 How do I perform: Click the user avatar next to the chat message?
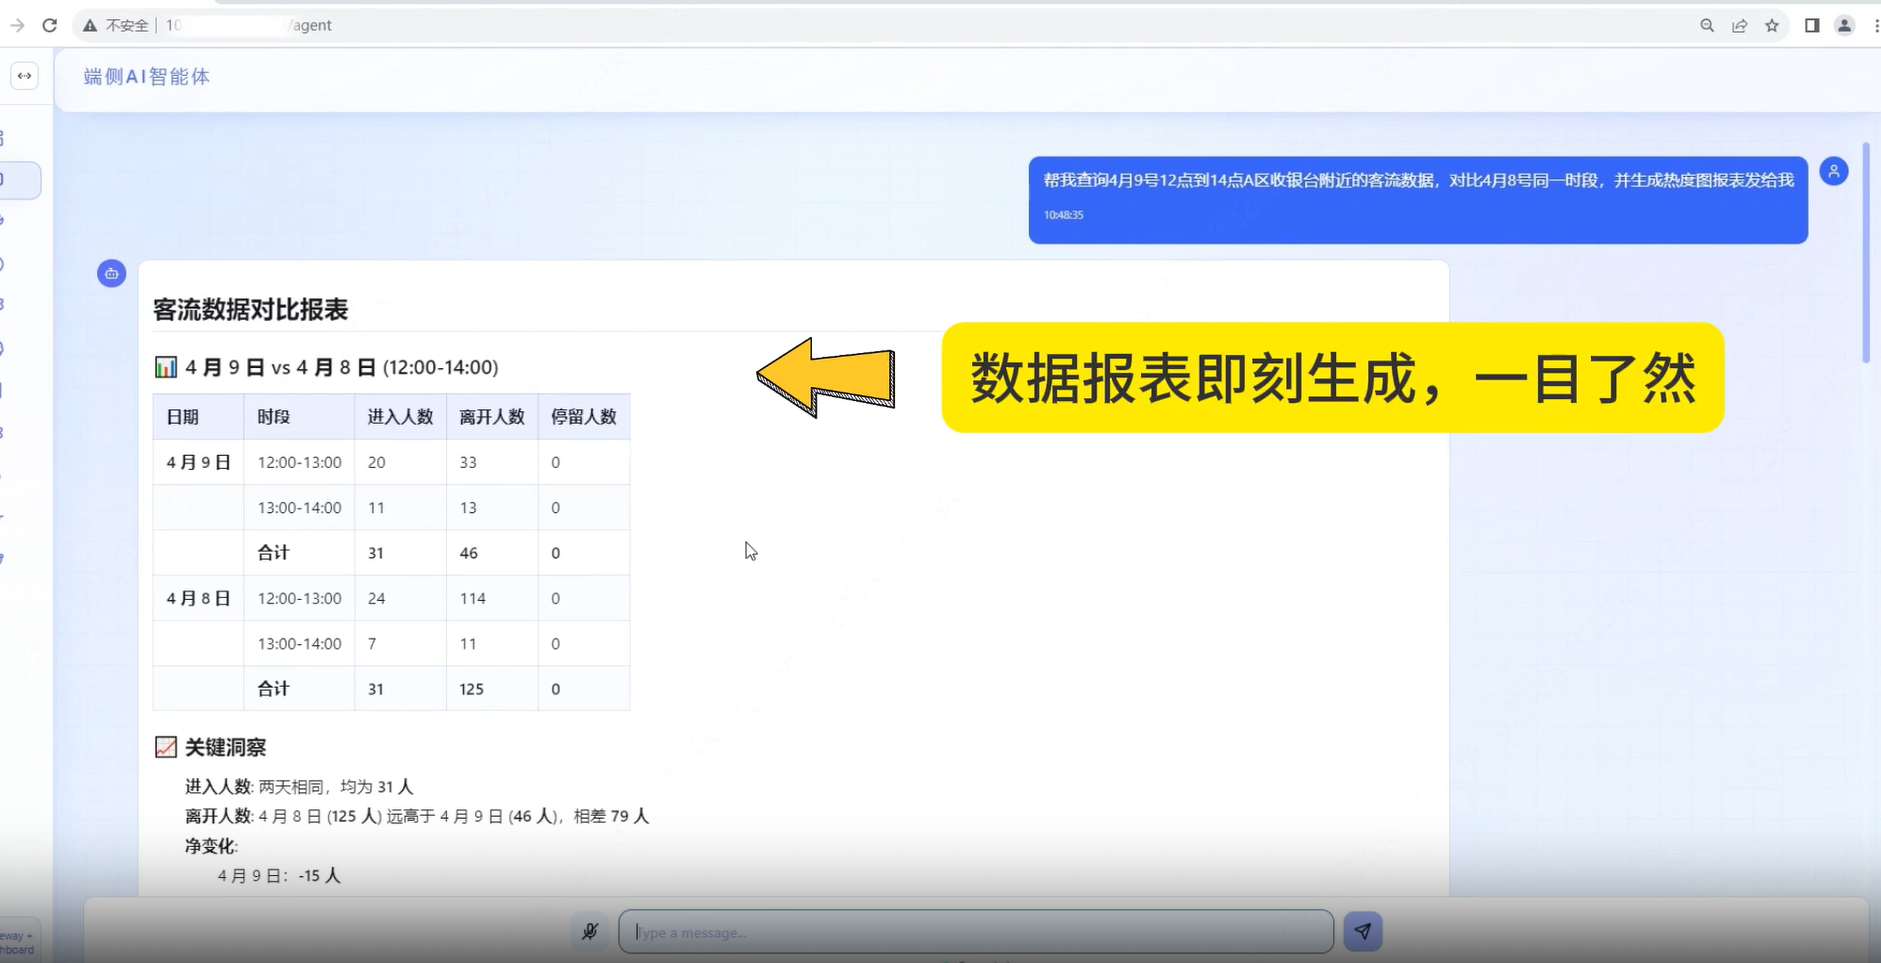1836,171
